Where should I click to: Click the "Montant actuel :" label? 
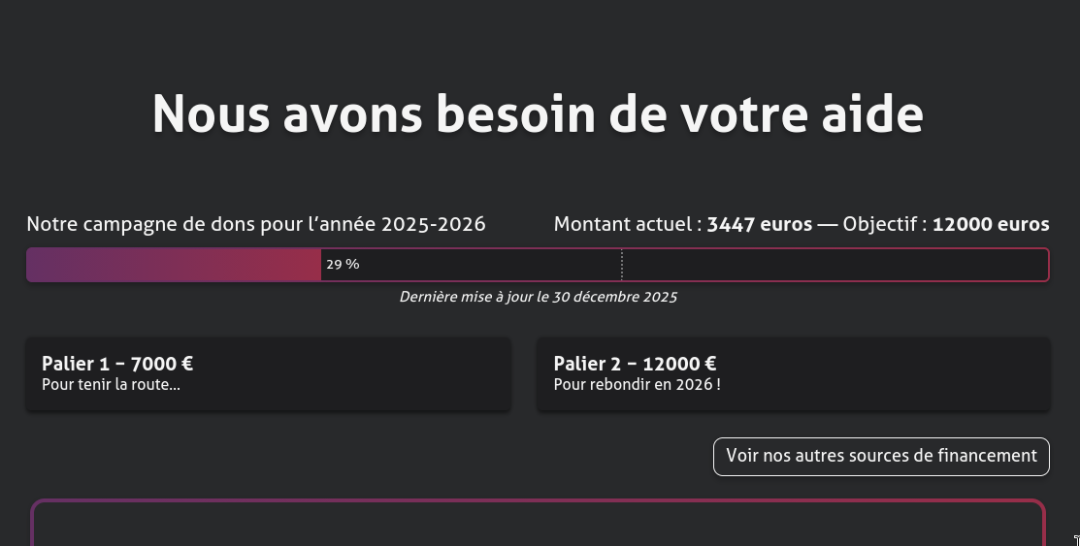[x=628, y=224]
